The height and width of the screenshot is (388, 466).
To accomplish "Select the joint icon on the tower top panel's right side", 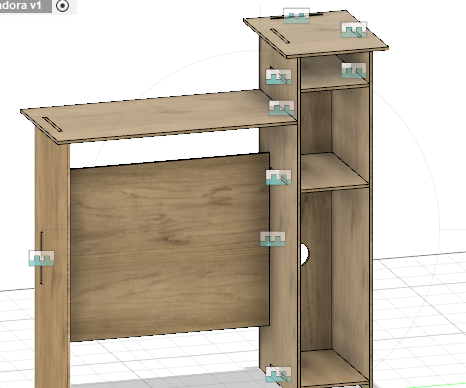I will pyautogui.click(x=354, y=30).
